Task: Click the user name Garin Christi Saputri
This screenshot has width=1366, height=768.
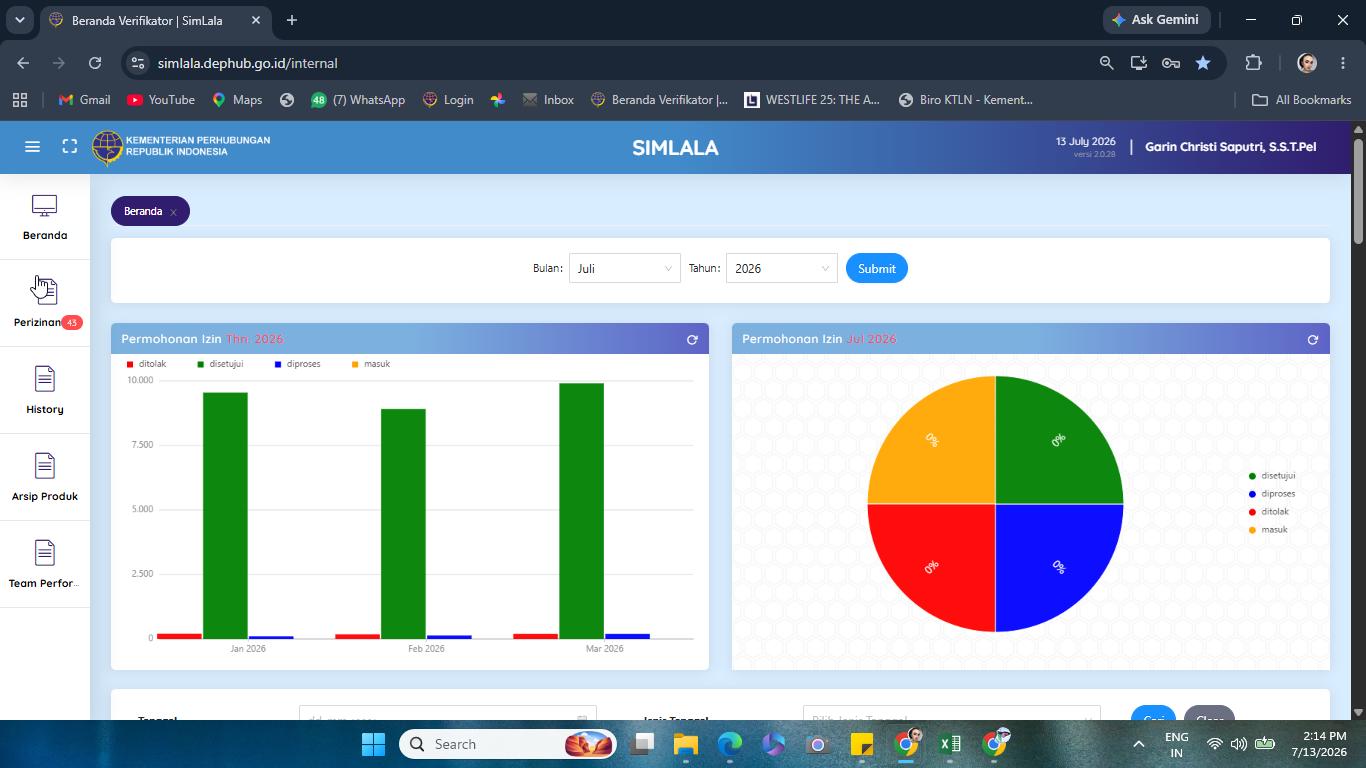Action: pos(1230,147)
